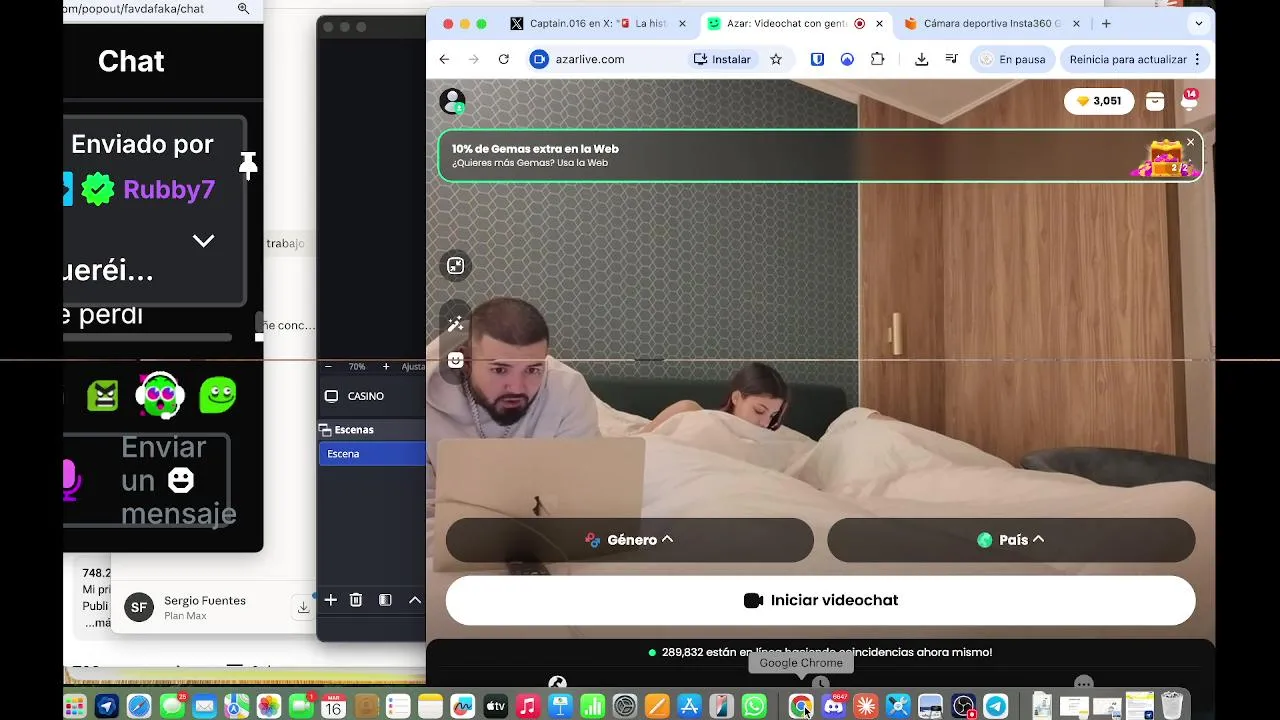The width and height of the screenshot is (1280, 720).
Task: Zoom in OBS preview with plus
Action: 386,367
